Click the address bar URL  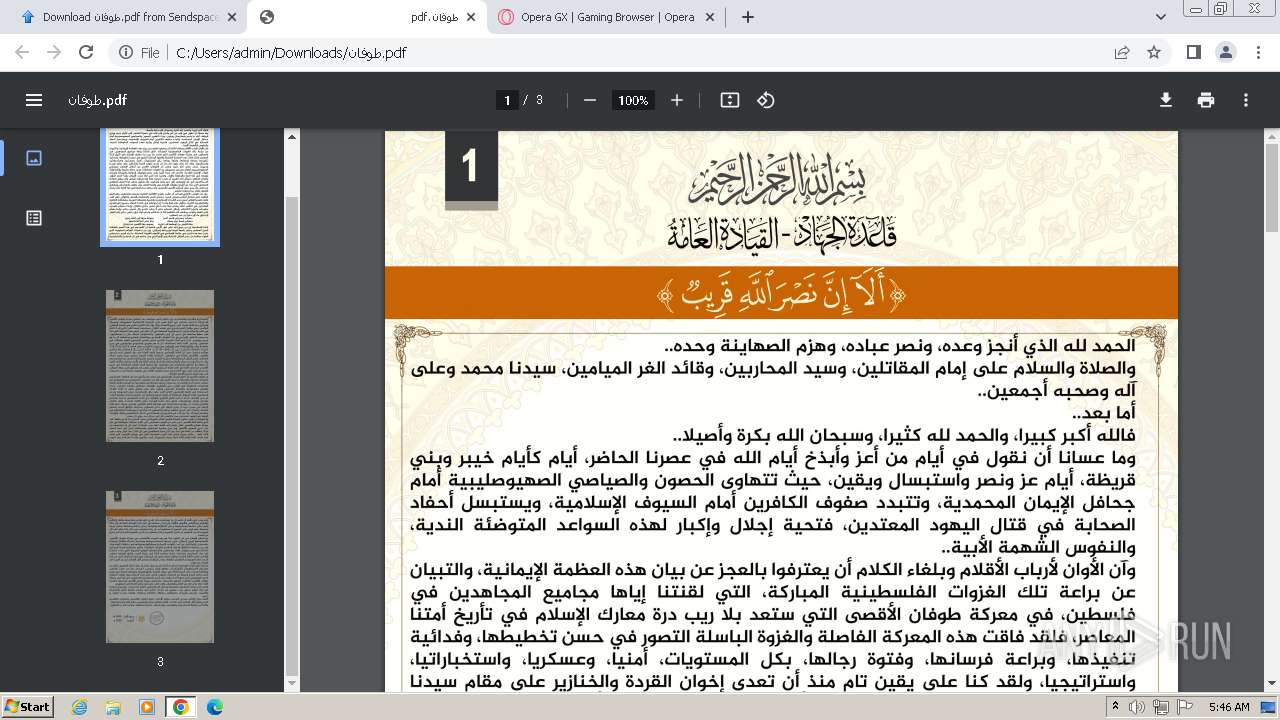(x=291, y=53)
